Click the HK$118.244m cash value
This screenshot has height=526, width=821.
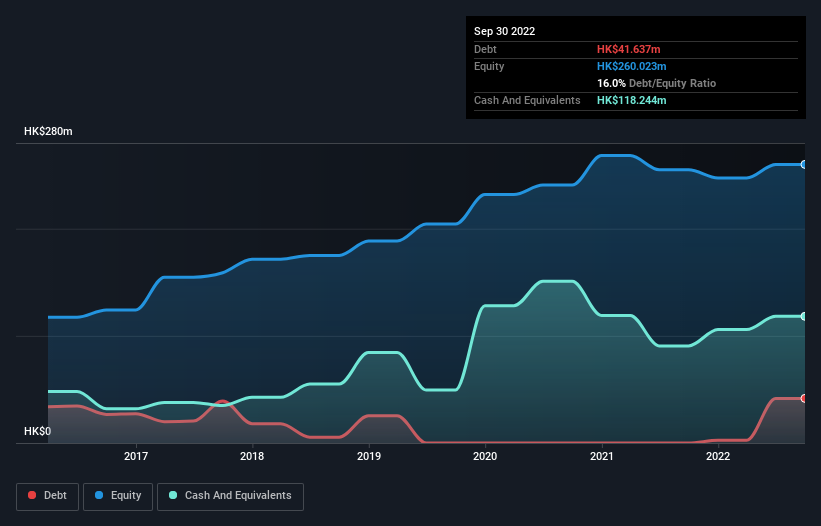(631, 100)
